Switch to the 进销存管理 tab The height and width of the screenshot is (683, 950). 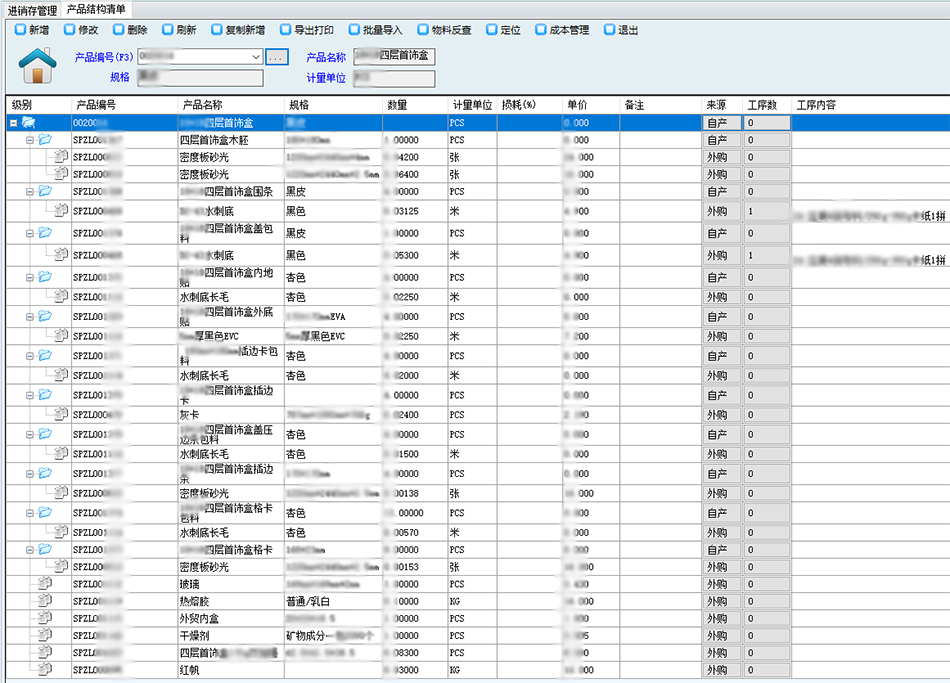click(31, 9)
